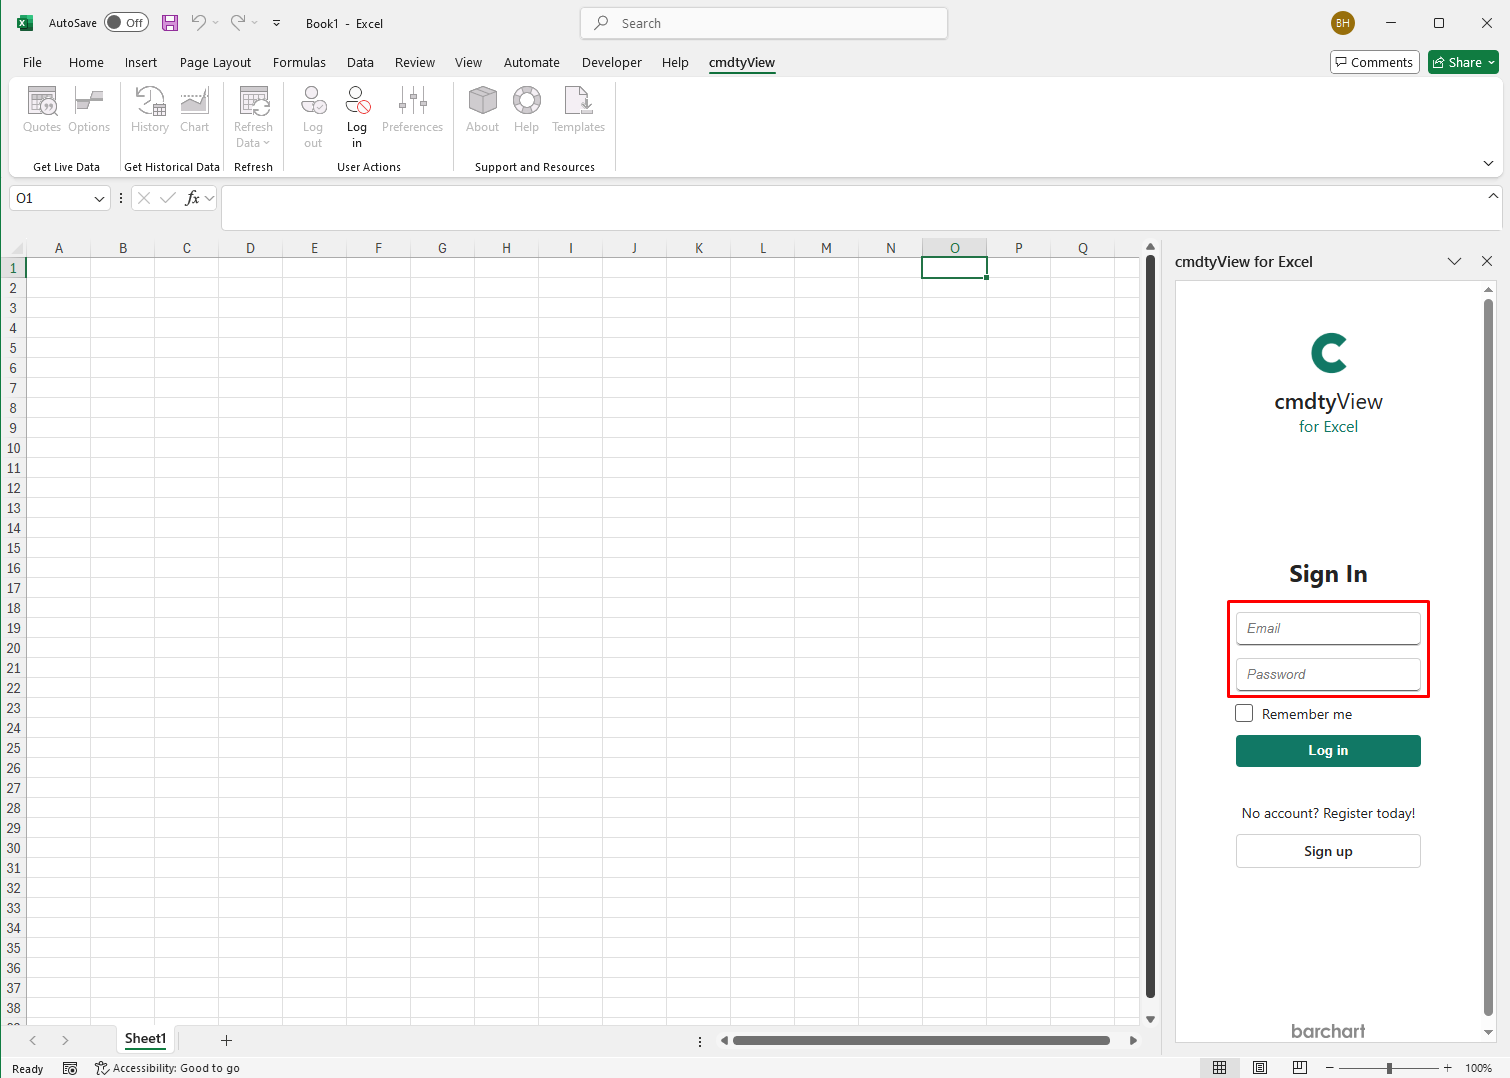Open the Redo history dropdown arrow
1510x1078 pixels.
coord(254,23)
